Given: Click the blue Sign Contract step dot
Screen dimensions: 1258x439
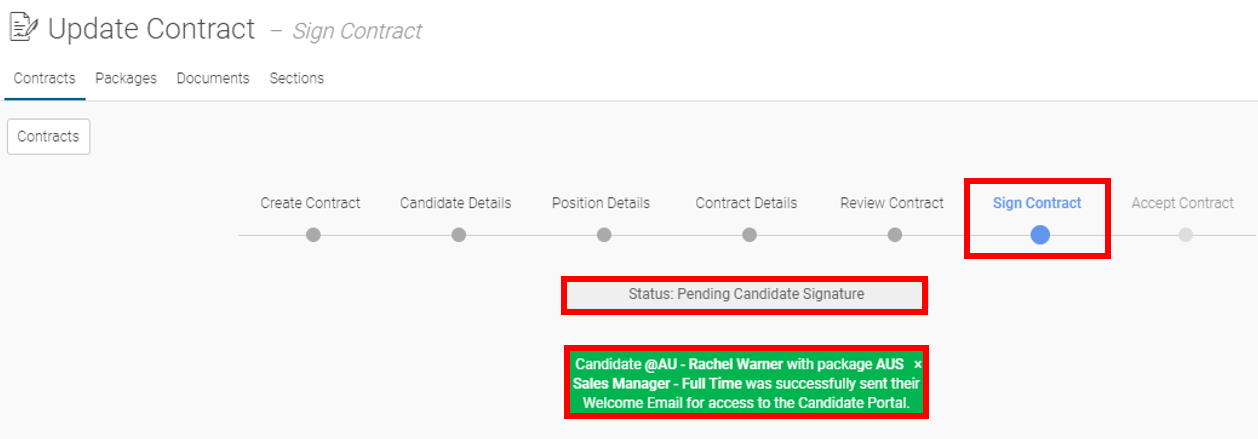Looking at the screenshot, I should click(1040, 235).
